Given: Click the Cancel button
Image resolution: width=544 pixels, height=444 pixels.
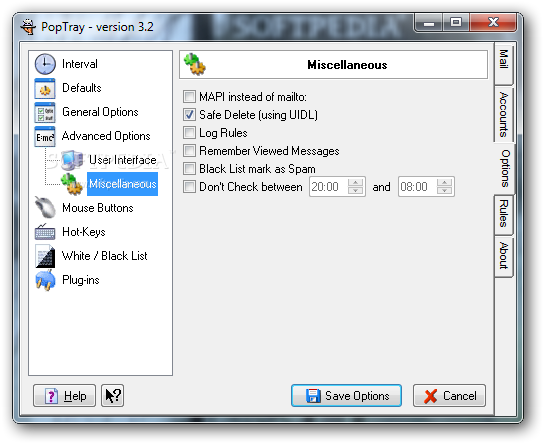Looking at the screenshot, I should tap(449, 395).
